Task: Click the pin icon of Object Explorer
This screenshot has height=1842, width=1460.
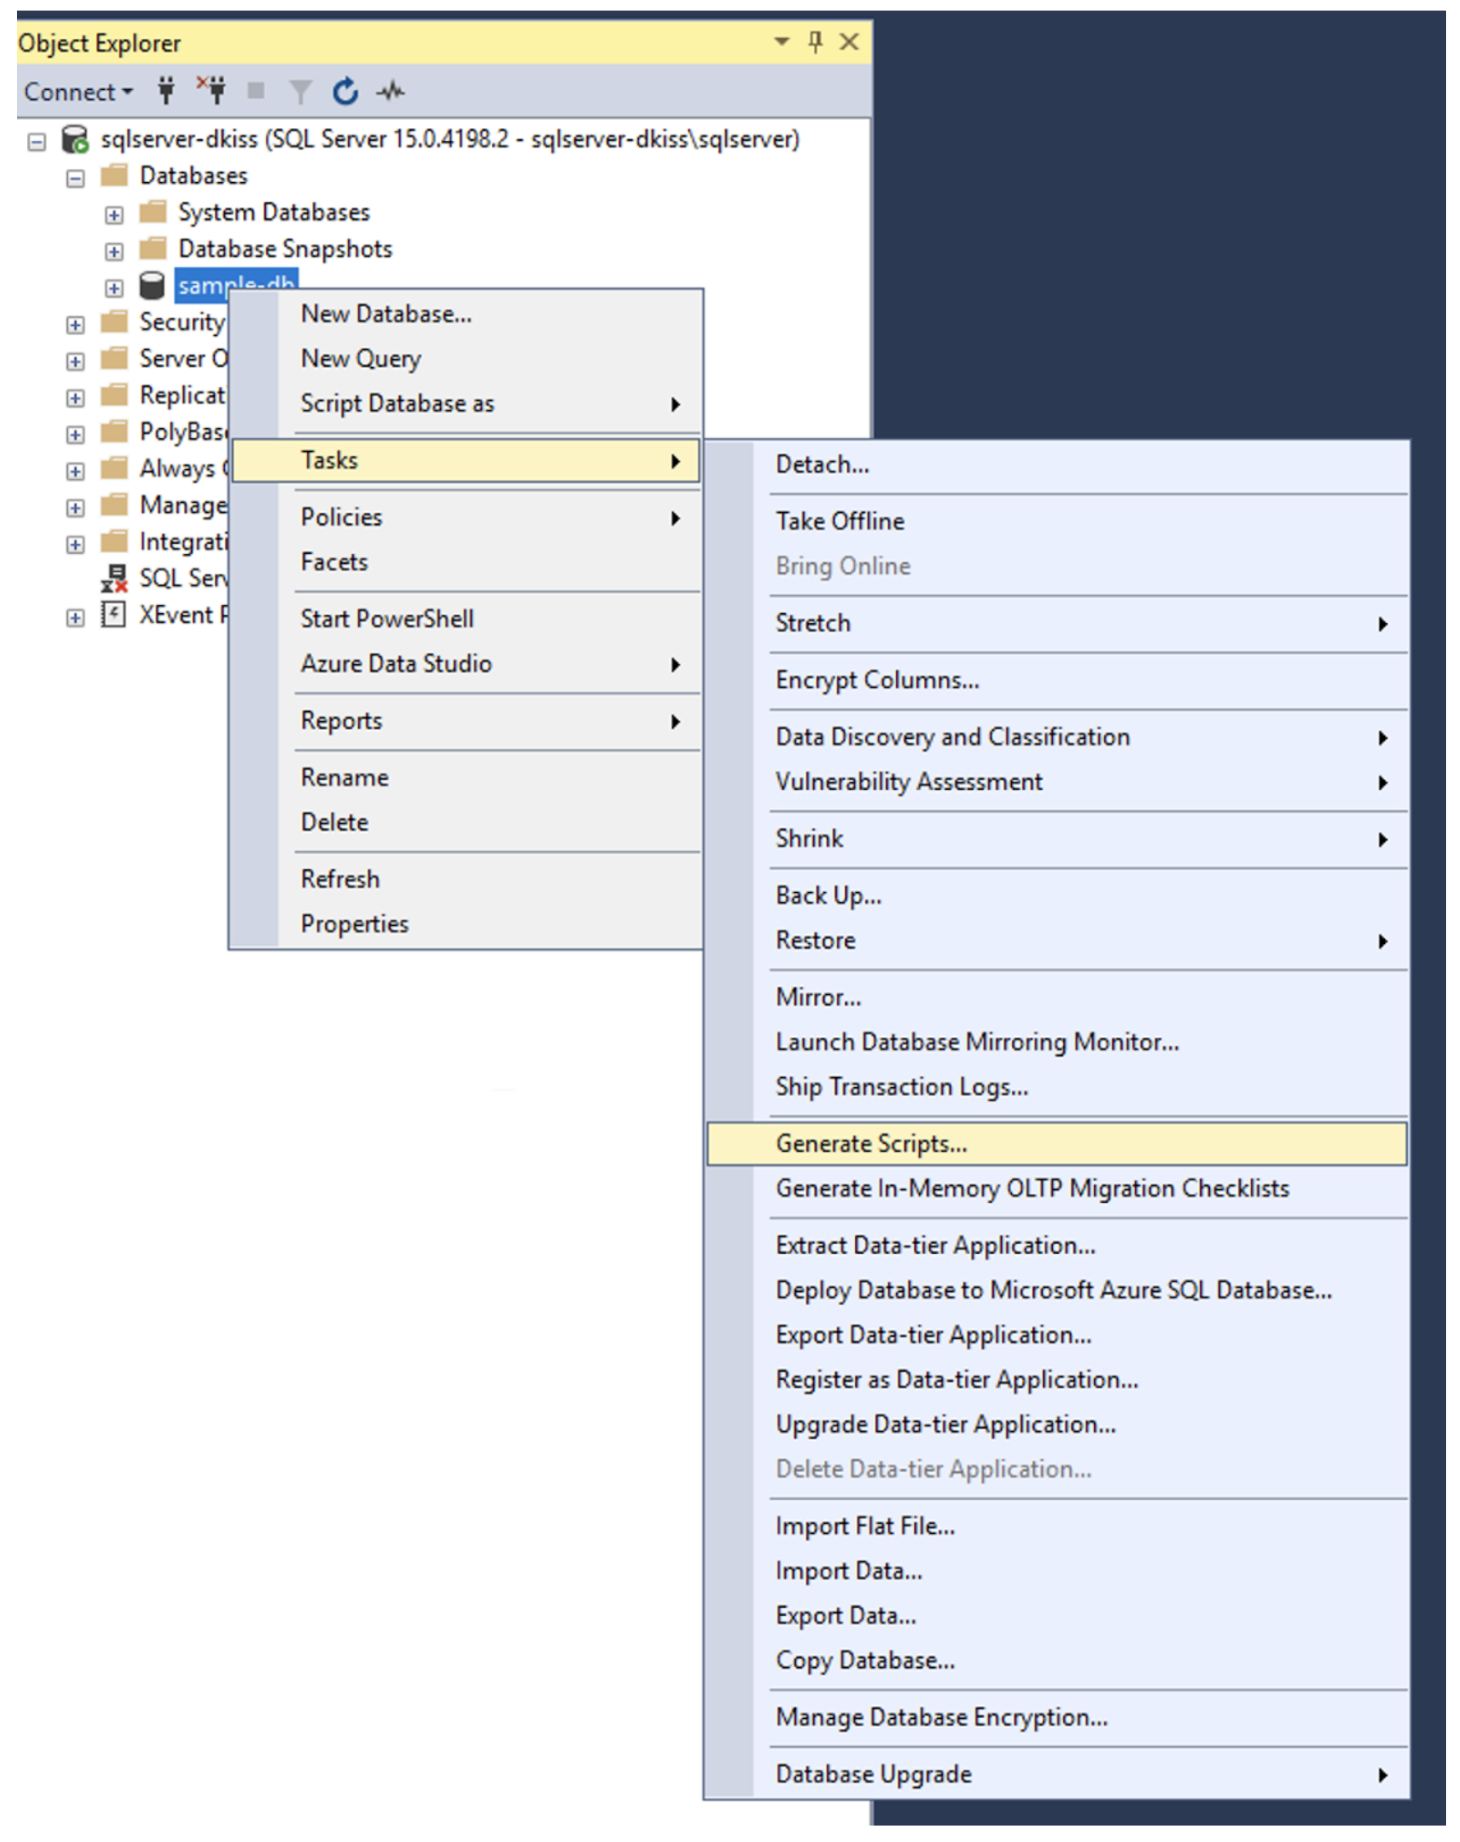Action: click(815, 41)
